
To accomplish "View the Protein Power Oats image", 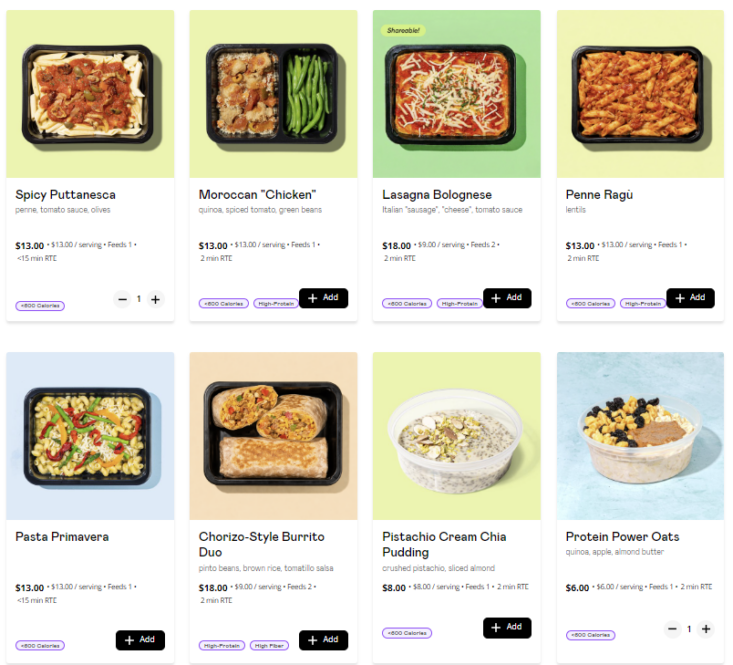I will point(640,436).
